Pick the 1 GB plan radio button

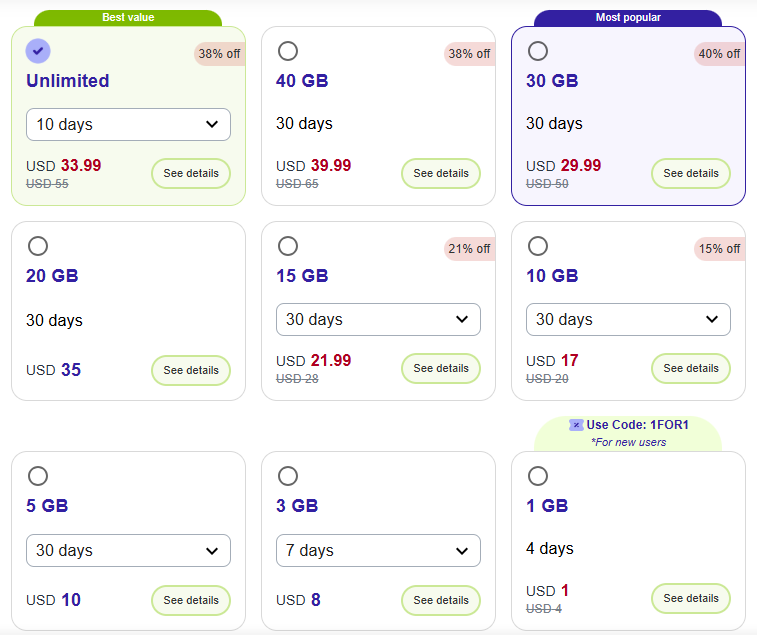pos(538,476)
